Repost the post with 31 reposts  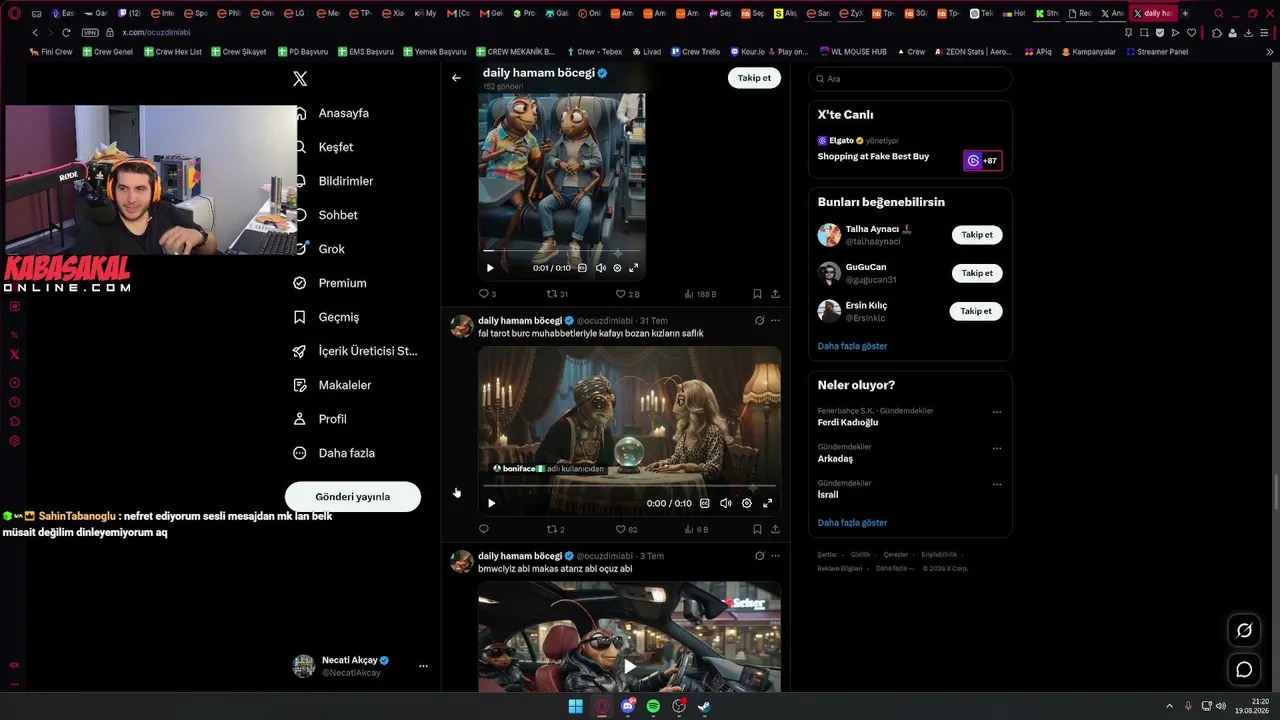(x=557, y=294)
